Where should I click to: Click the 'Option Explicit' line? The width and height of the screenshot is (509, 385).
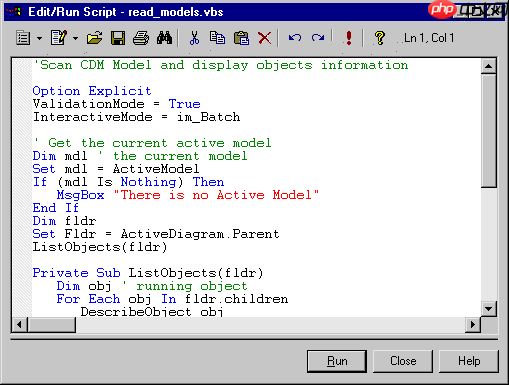(x=92, y=91)
